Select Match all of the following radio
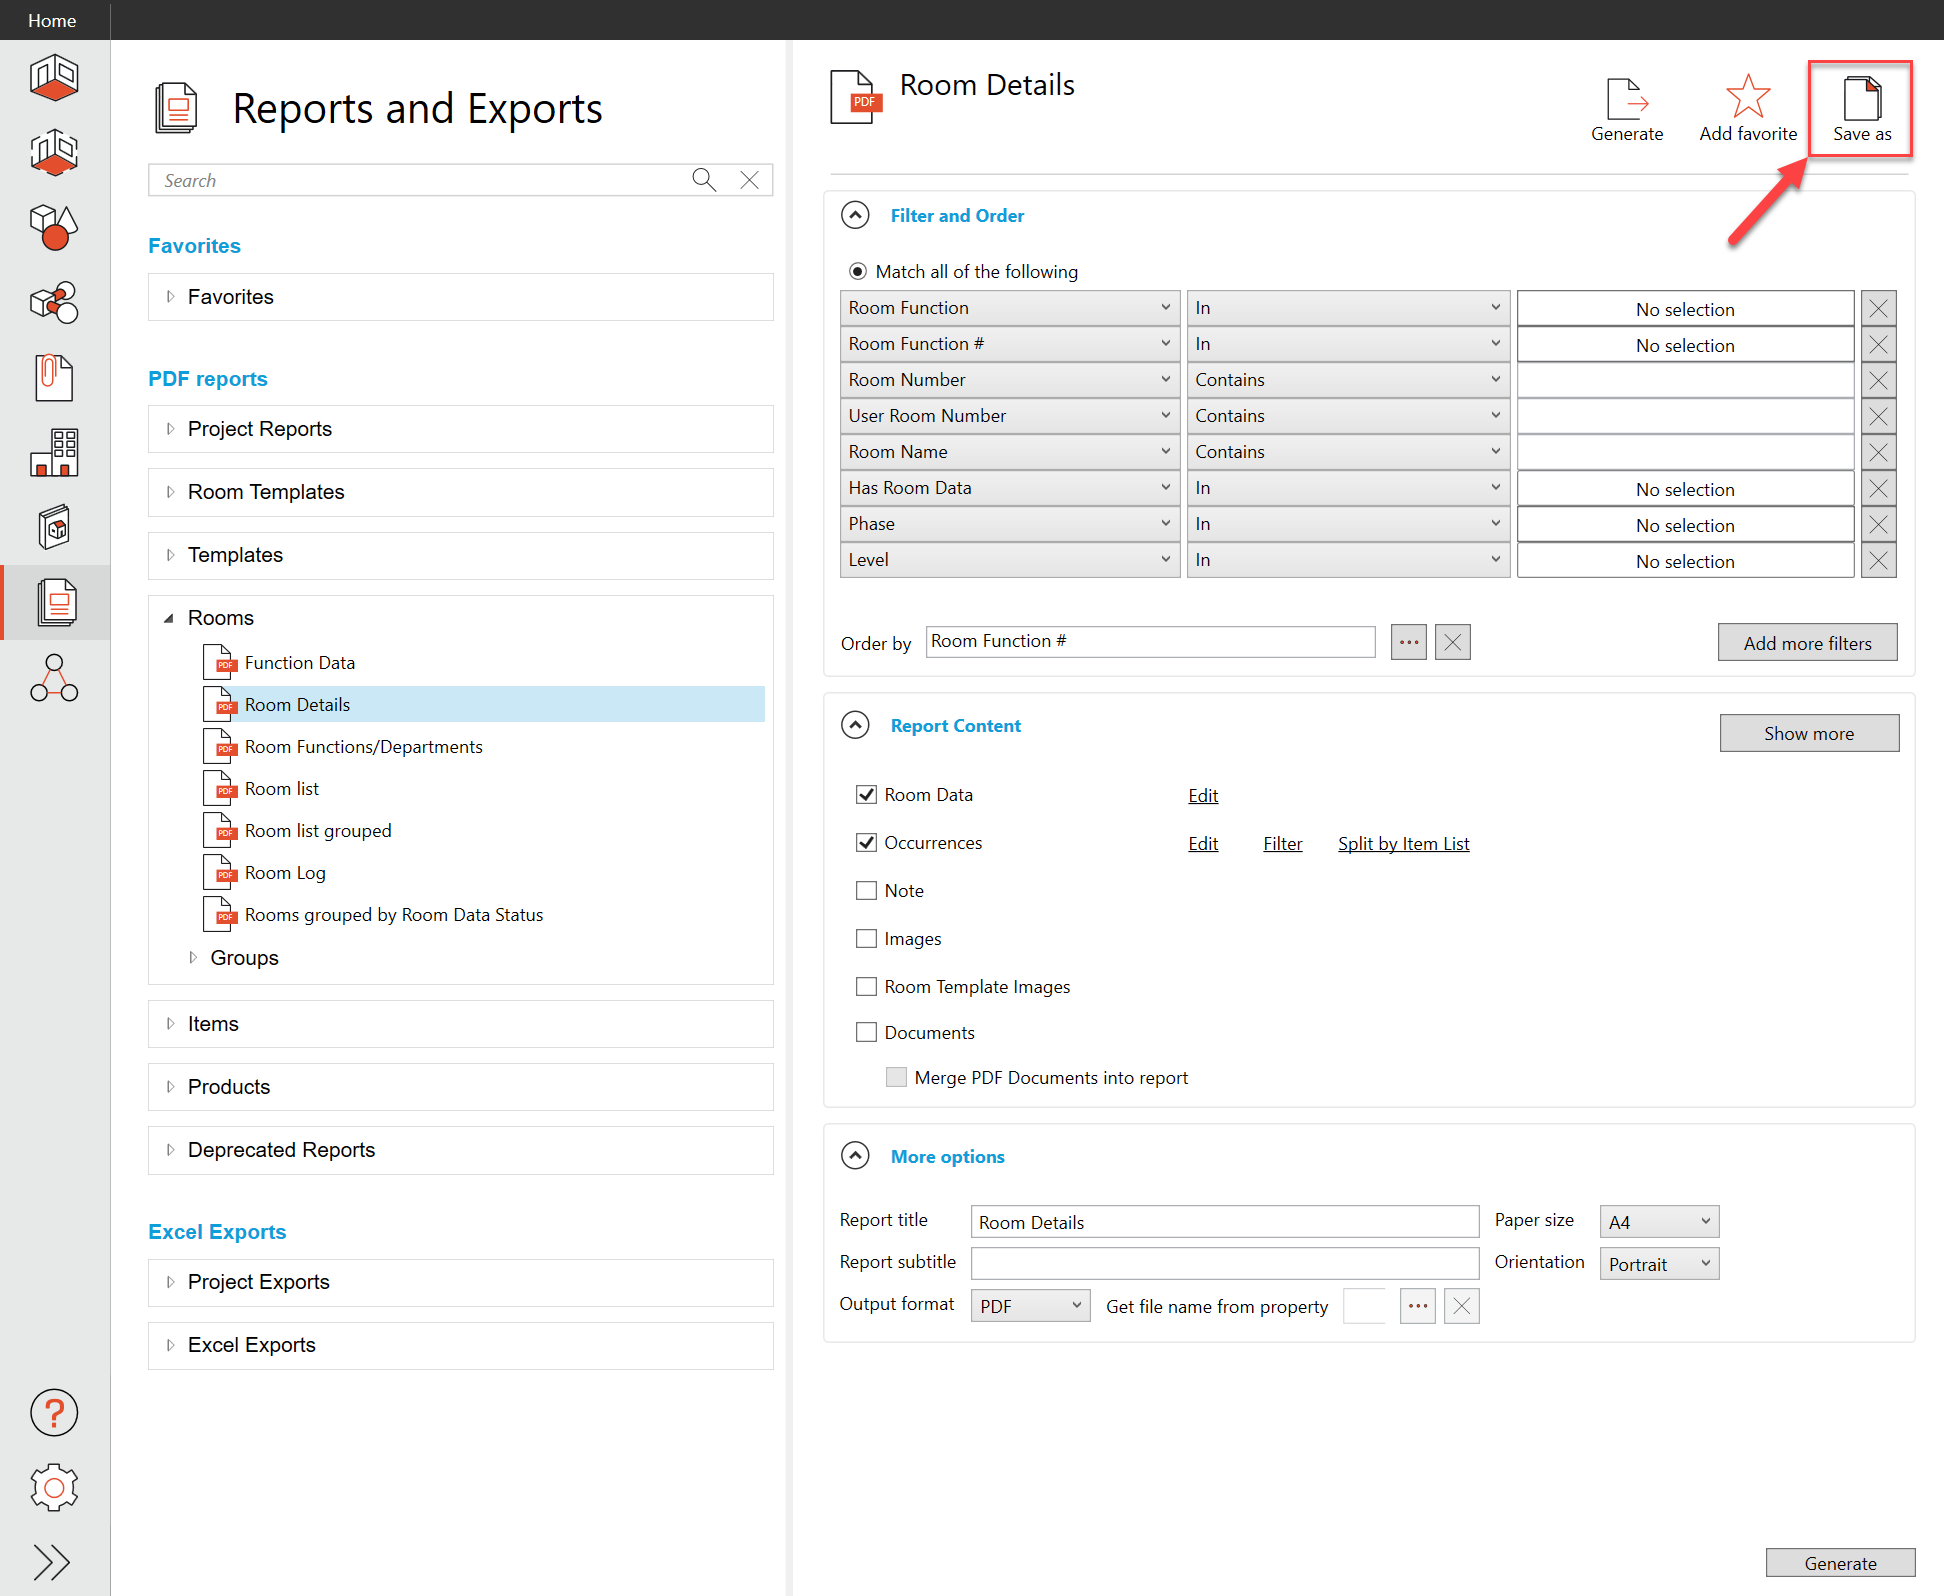This screenshot has width=1944, height=1596. [x=858, y=272]
